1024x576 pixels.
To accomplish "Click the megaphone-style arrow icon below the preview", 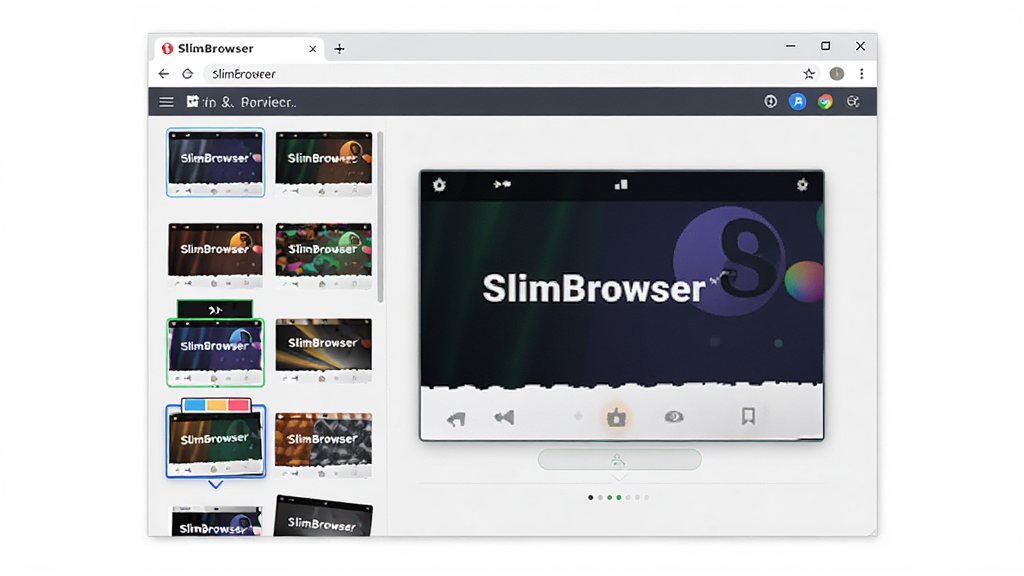I will tap(504, 417).
